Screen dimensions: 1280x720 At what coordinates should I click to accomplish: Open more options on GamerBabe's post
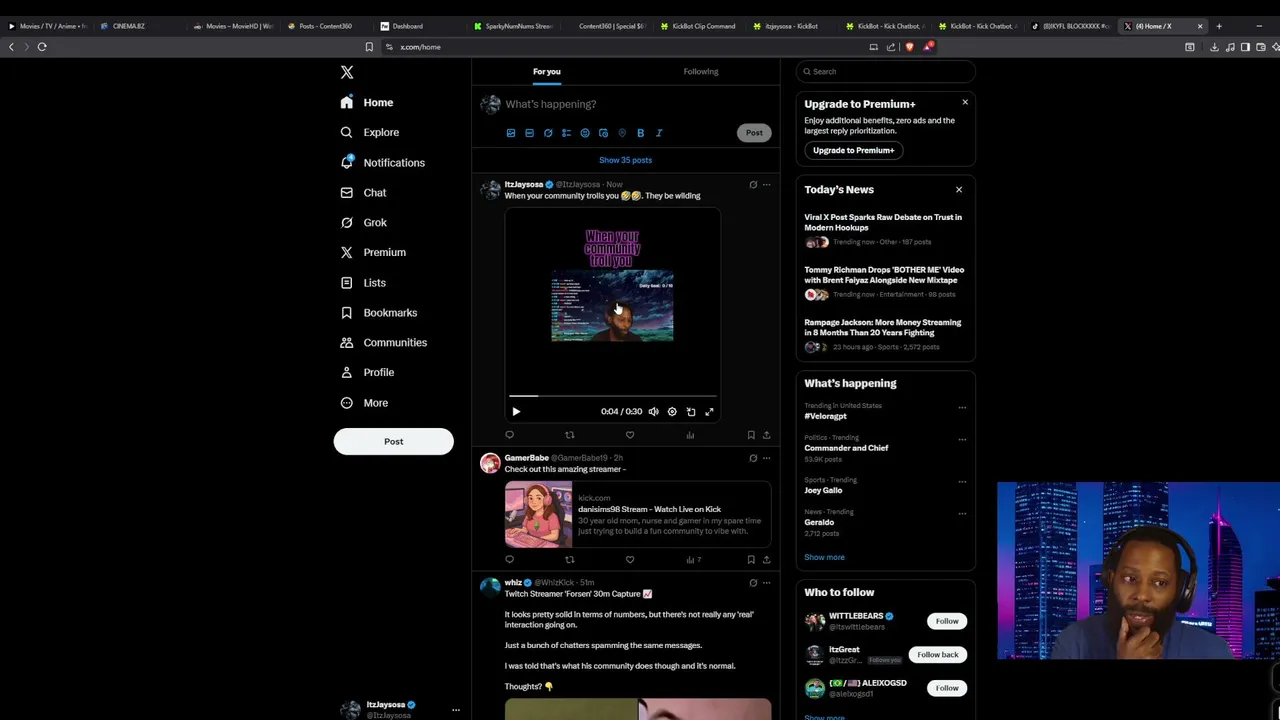coord(767,458)
